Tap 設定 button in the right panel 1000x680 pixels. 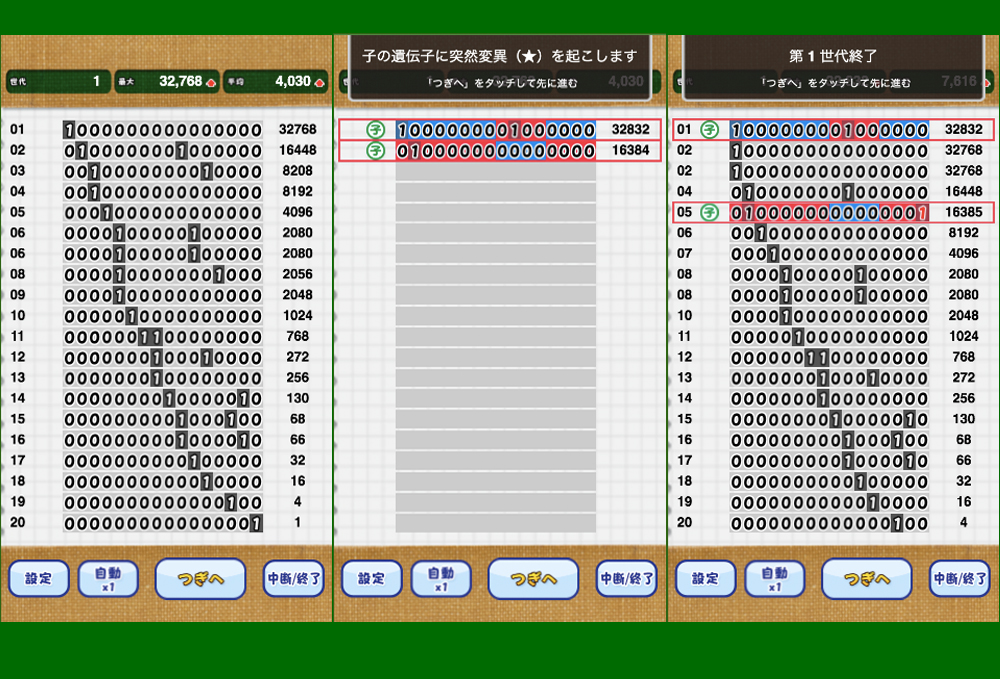click(705, 579)
